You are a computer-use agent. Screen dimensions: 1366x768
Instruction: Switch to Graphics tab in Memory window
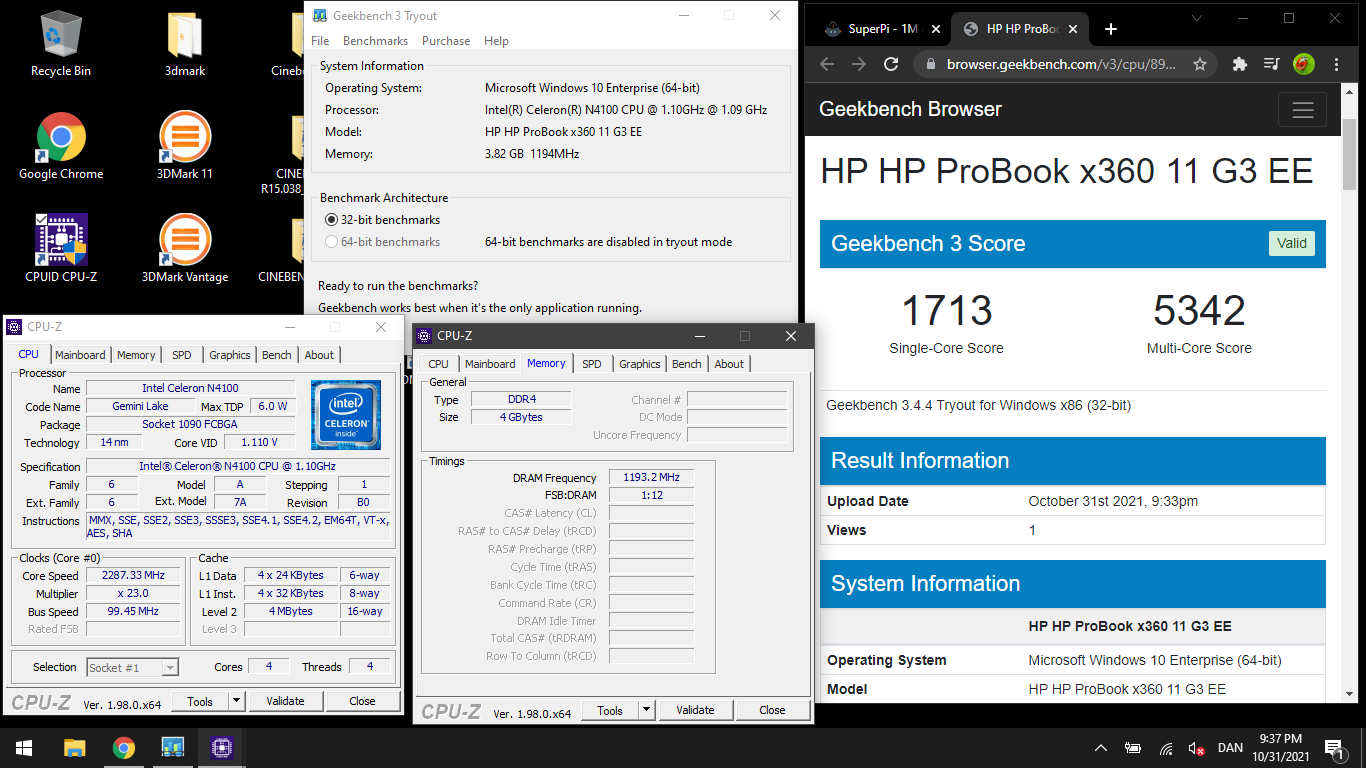tap(639, 364)
